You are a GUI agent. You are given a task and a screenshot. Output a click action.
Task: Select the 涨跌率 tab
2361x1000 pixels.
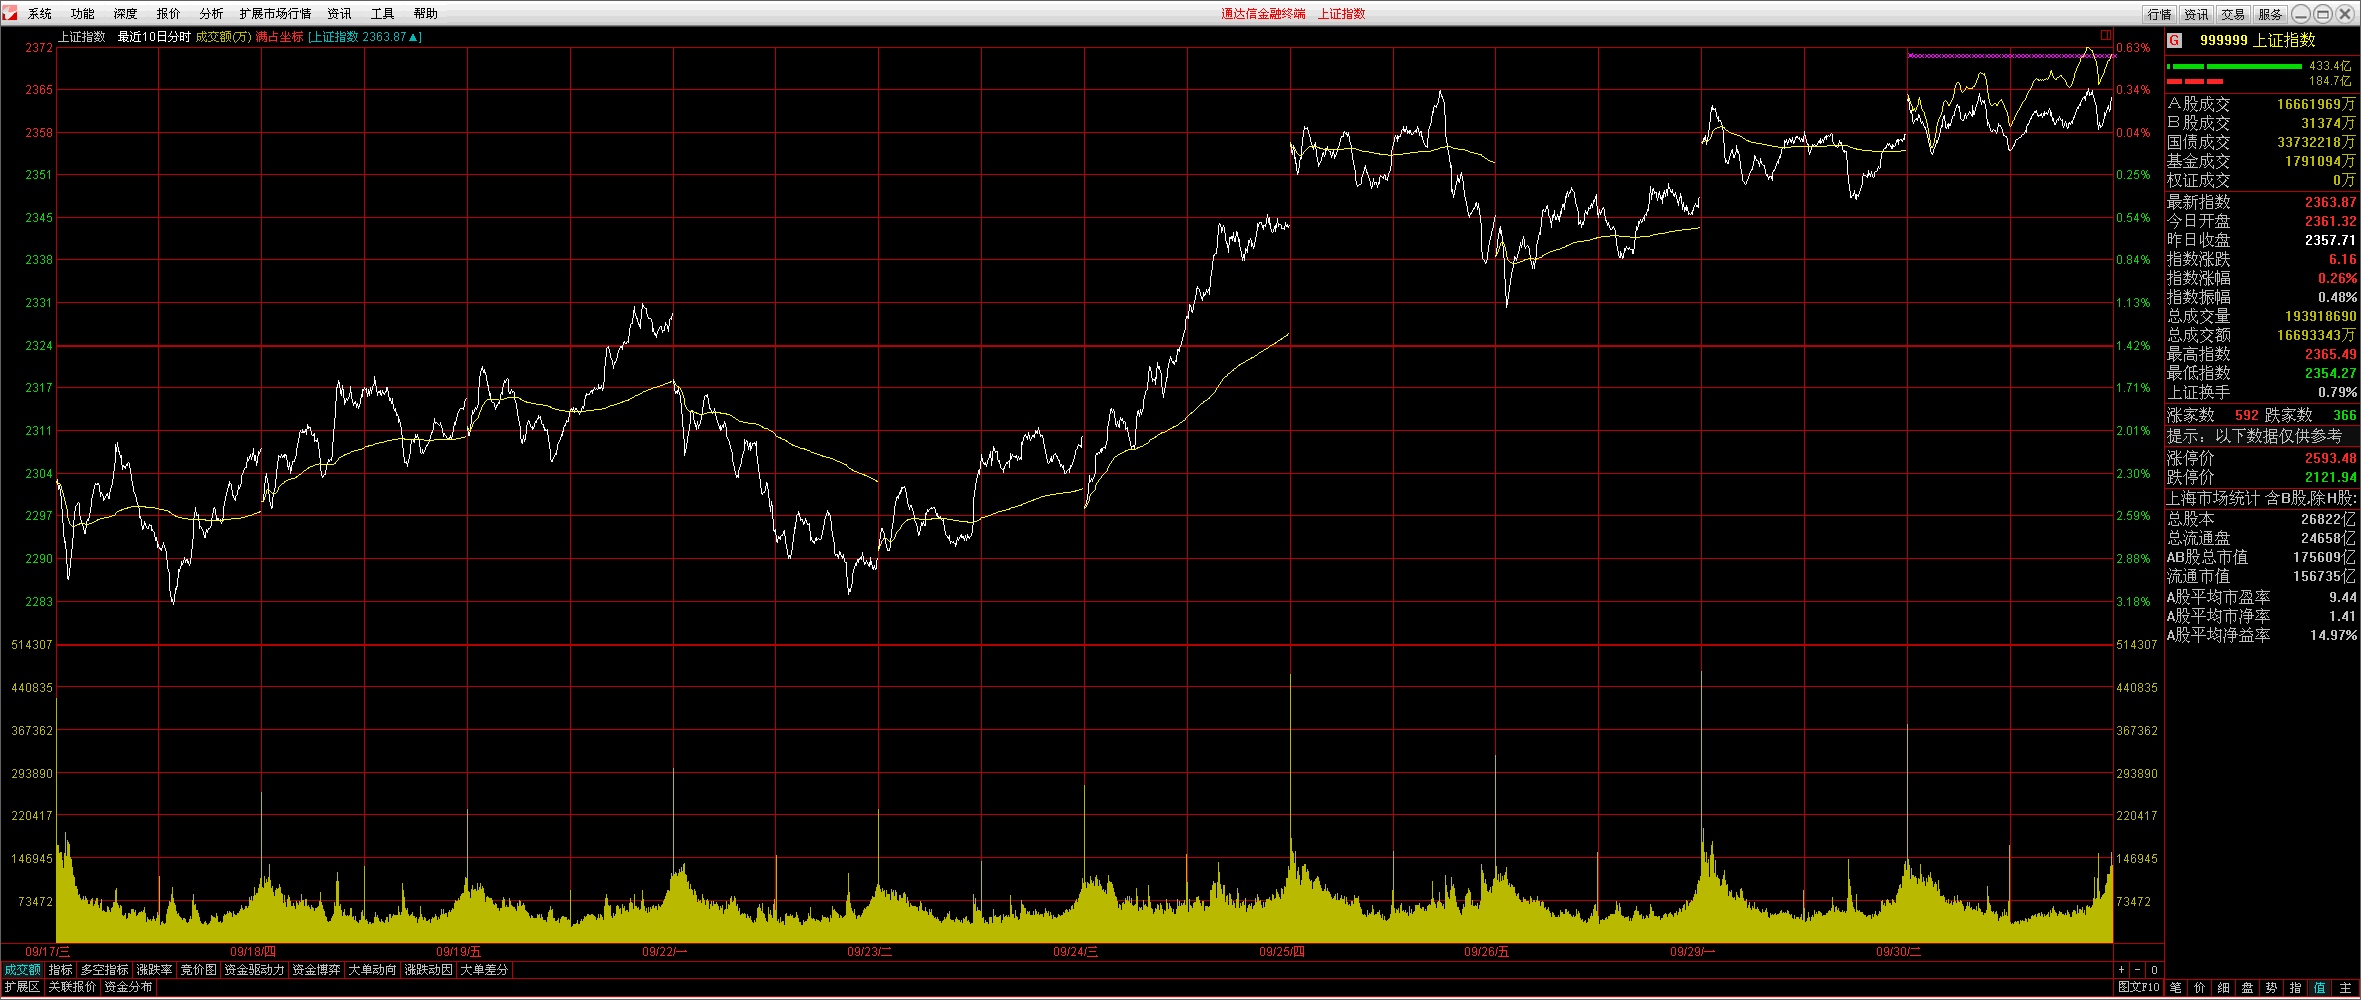(x=155, y=970)
